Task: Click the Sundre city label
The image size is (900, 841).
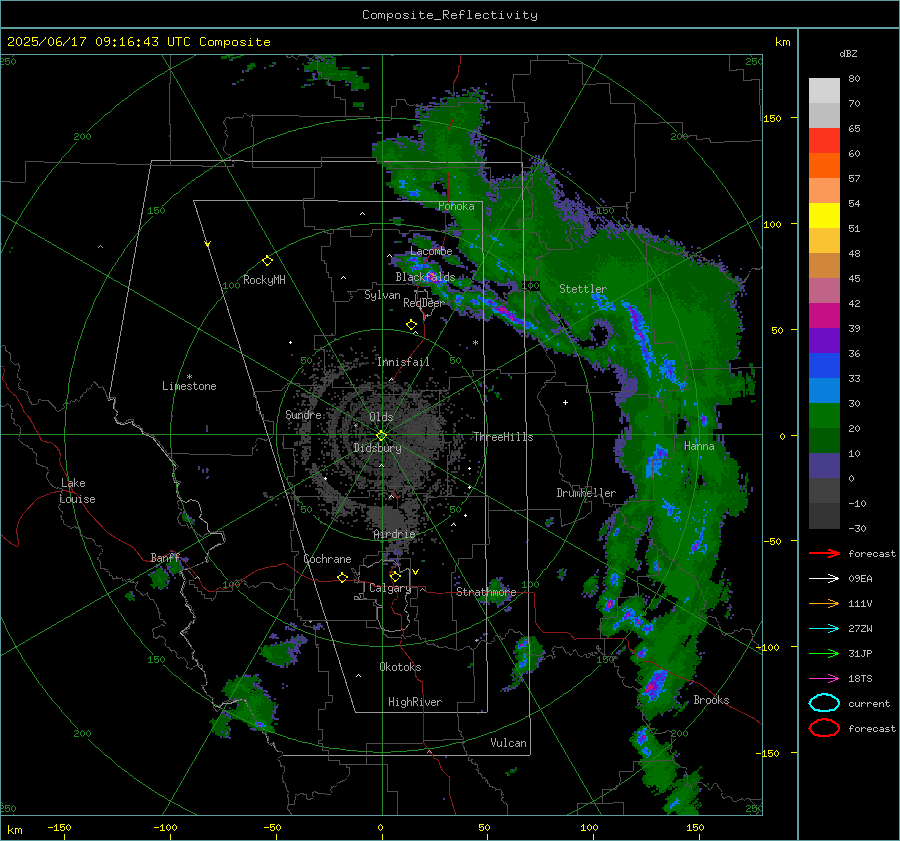Action: tap(303, 414)
